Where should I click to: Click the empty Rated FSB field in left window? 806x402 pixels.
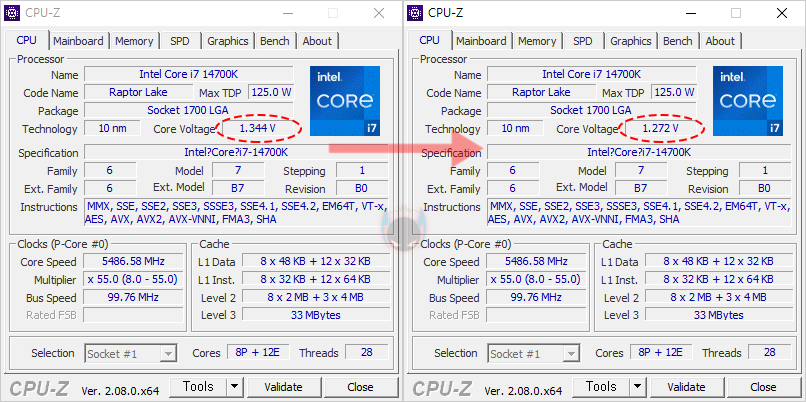133,315
